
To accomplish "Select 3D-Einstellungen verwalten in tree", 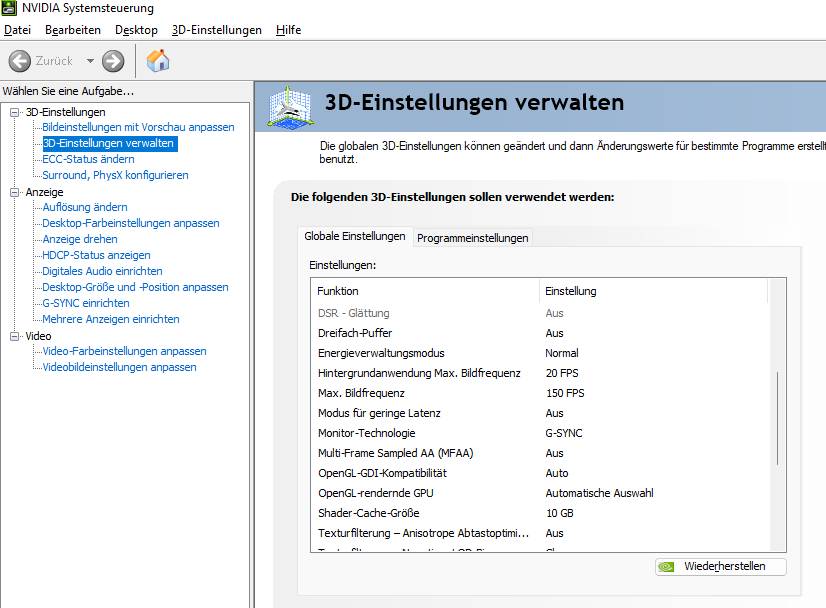I will (x=110, y=143).
